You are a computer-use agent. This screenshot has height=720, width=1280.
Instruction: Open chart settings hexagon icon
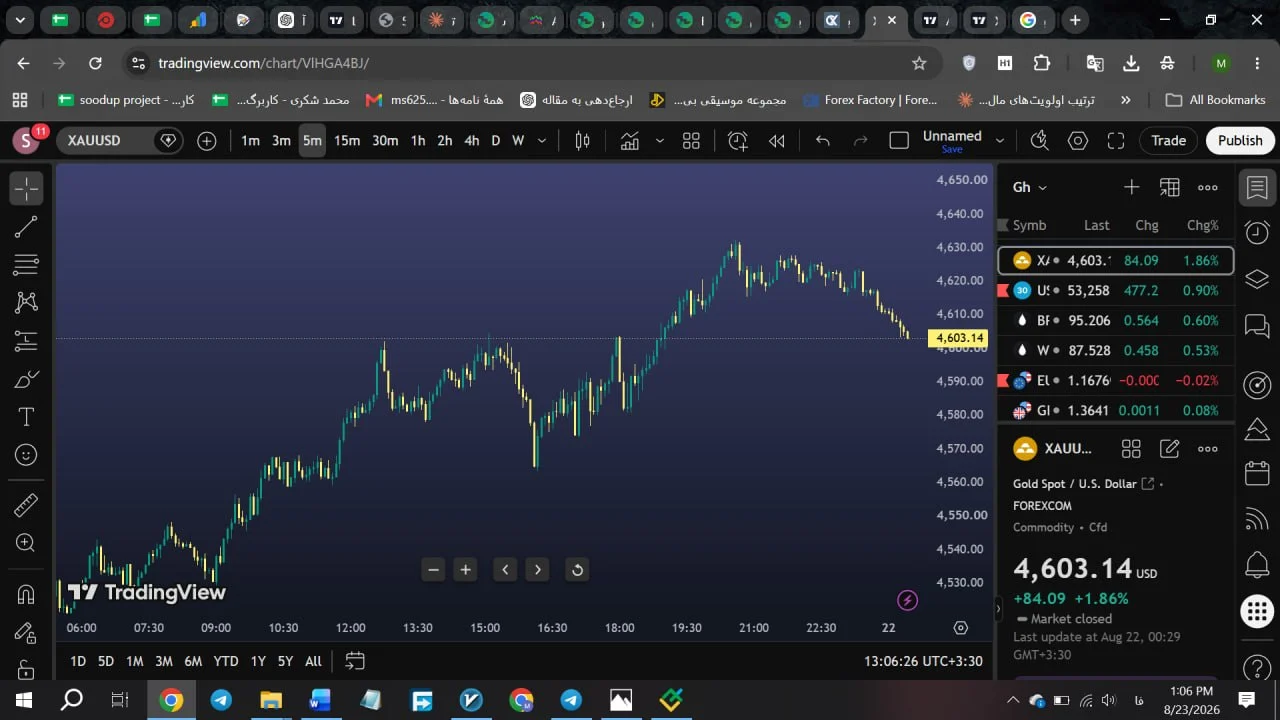click(x=1078, y=141)
